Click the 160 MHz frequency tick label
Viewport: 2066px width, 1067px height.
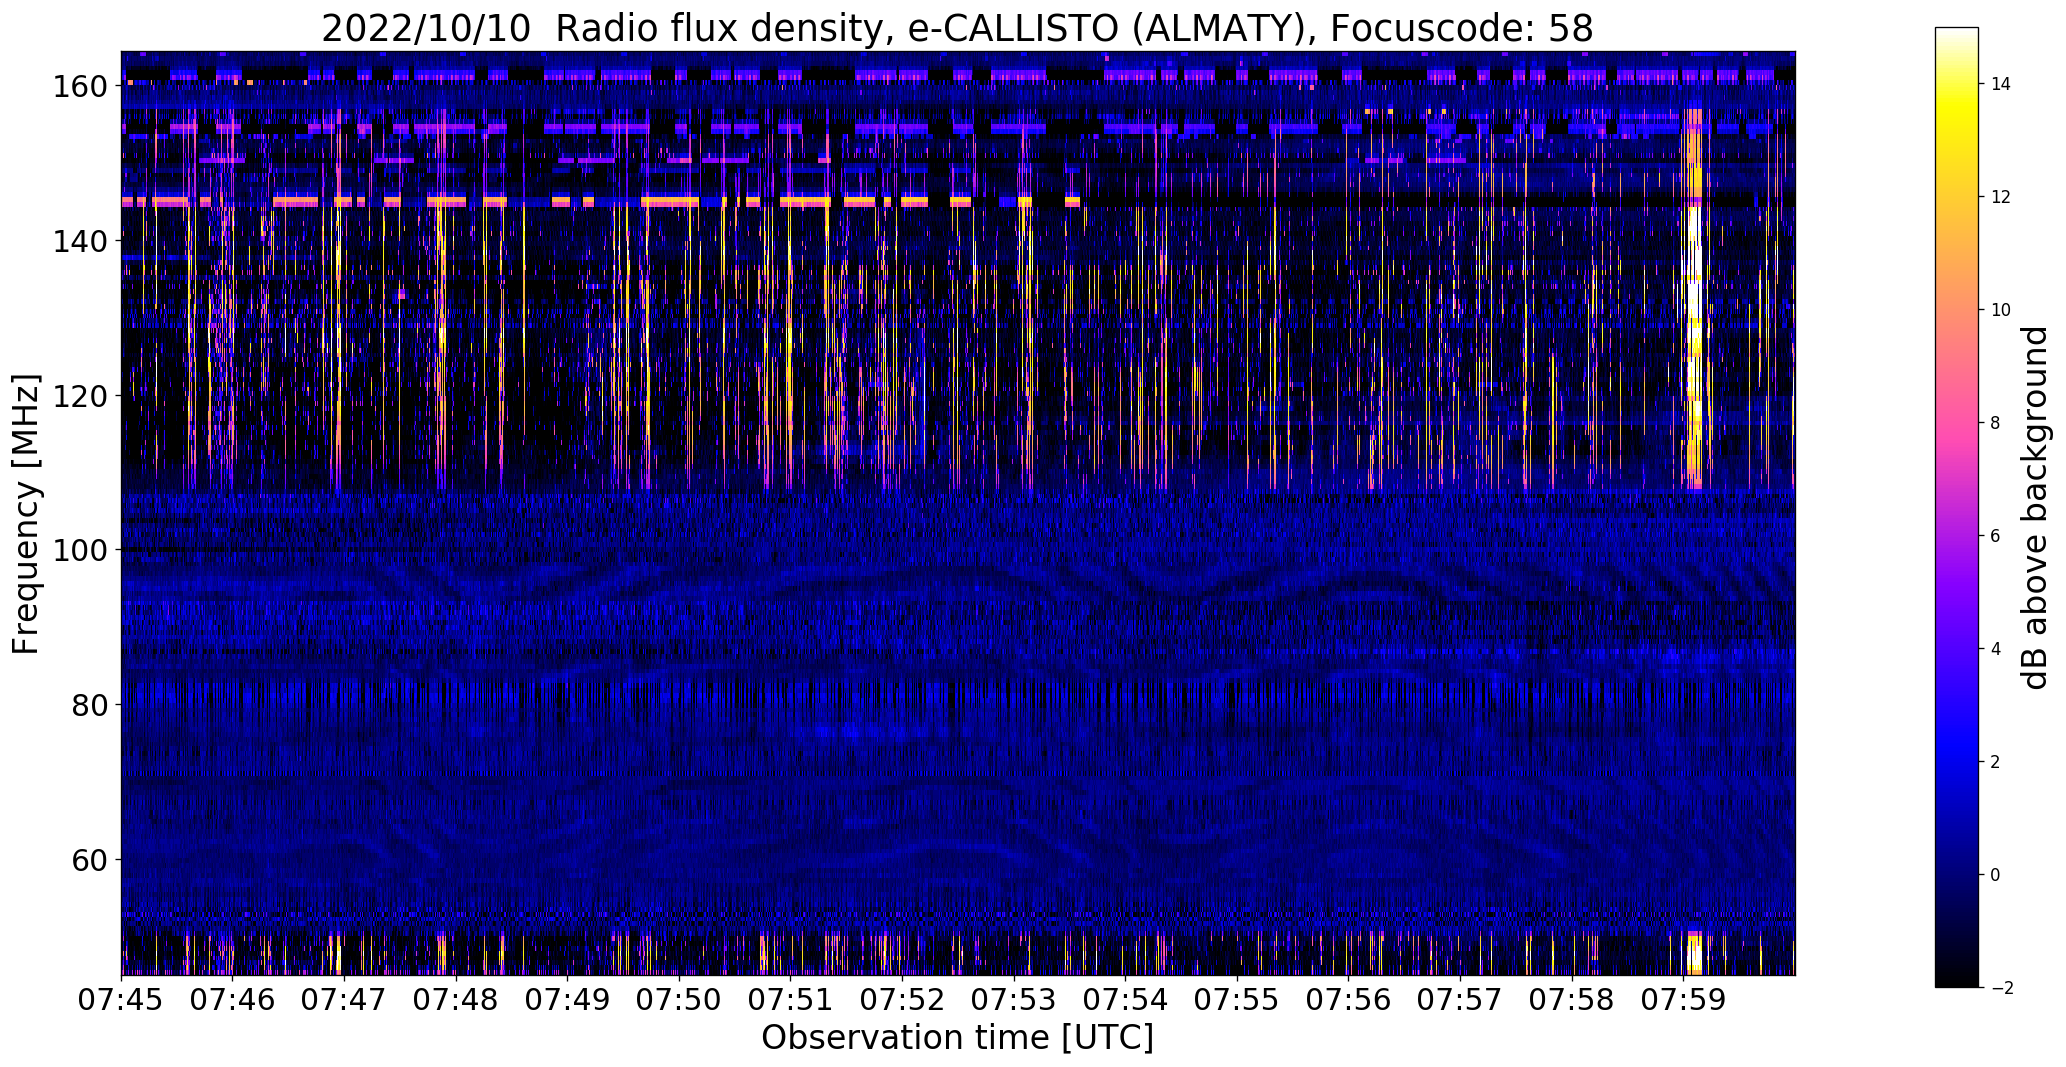click(x=81, y=87)
